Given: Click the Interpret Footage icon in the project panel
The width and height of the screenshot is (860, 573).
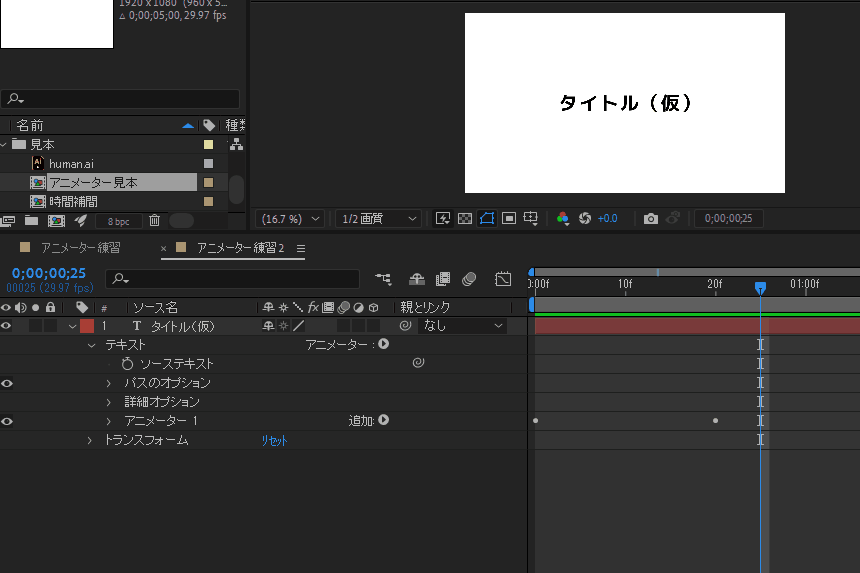Looking at the screenshot, I should coord(8,221).
